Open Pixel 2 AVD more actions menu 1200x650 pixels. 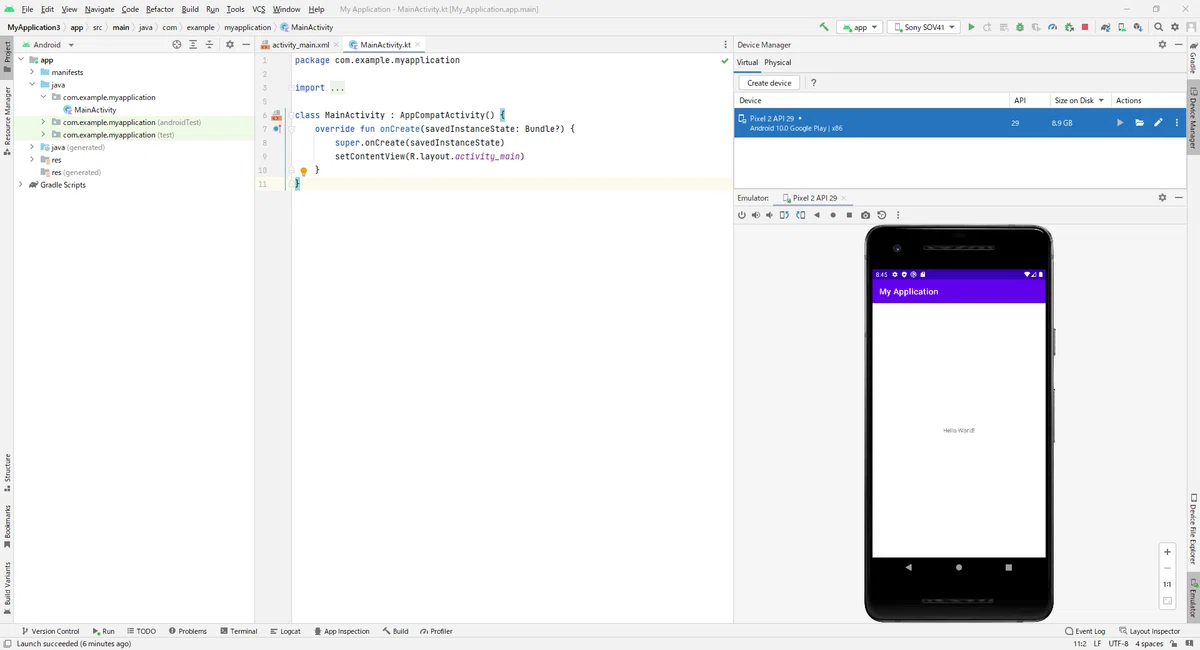[1177, 123]
